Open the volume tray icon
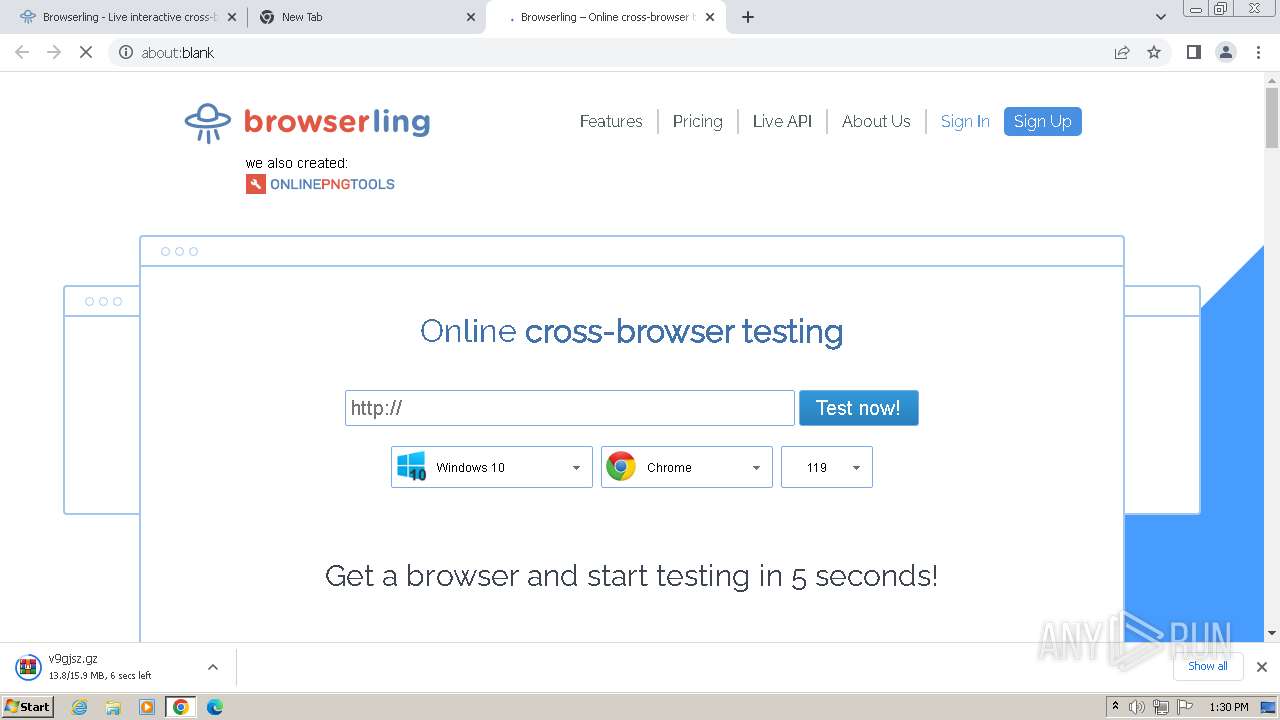This screenshot has width=1280, height=720. pyautogui.click(x=1137, y=707)
